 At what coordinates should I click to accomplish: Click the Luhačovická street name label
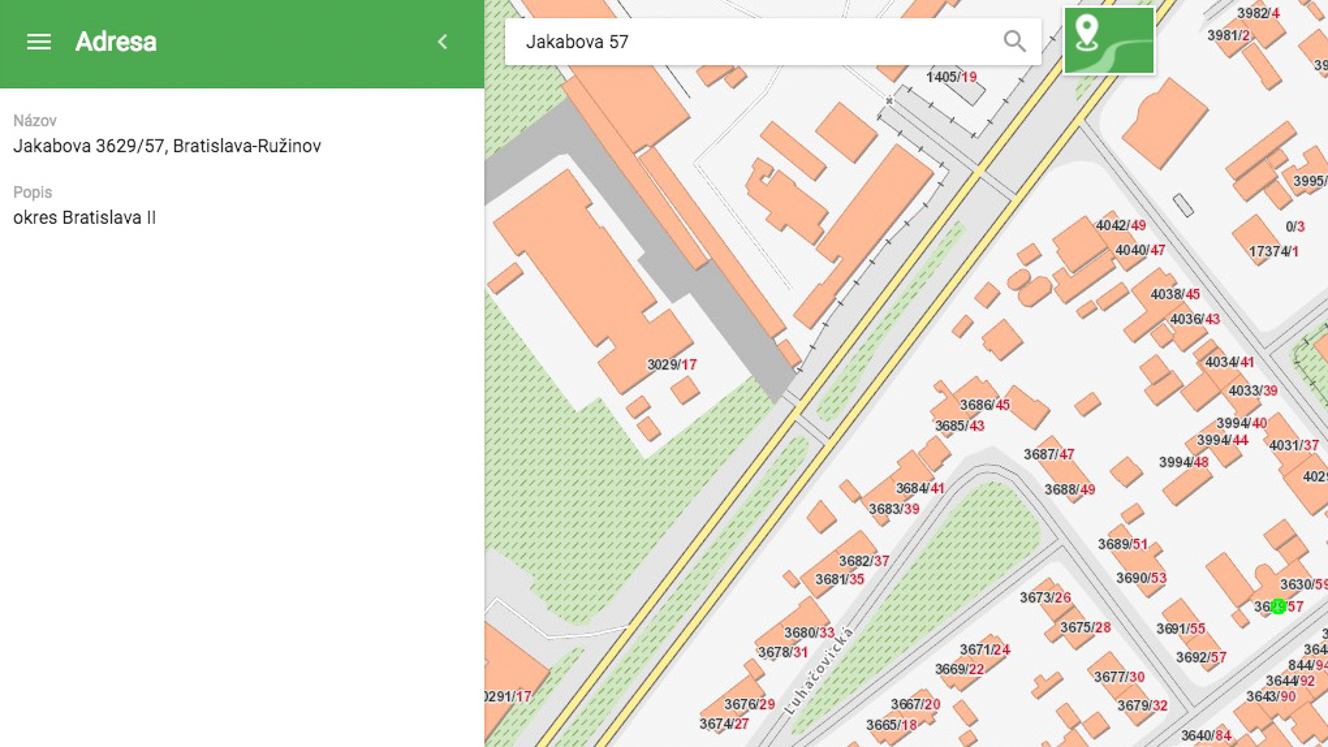tap(820, 672)
